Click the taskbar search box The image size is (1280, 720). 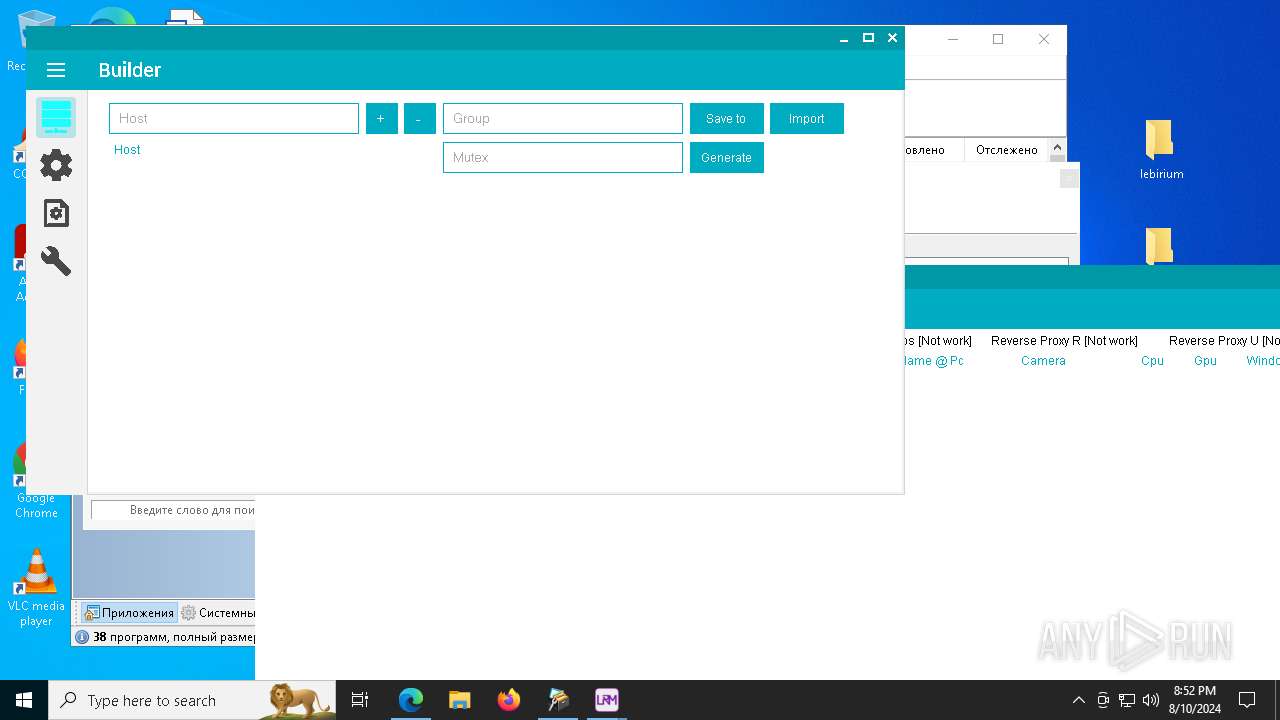click(192, 700)
